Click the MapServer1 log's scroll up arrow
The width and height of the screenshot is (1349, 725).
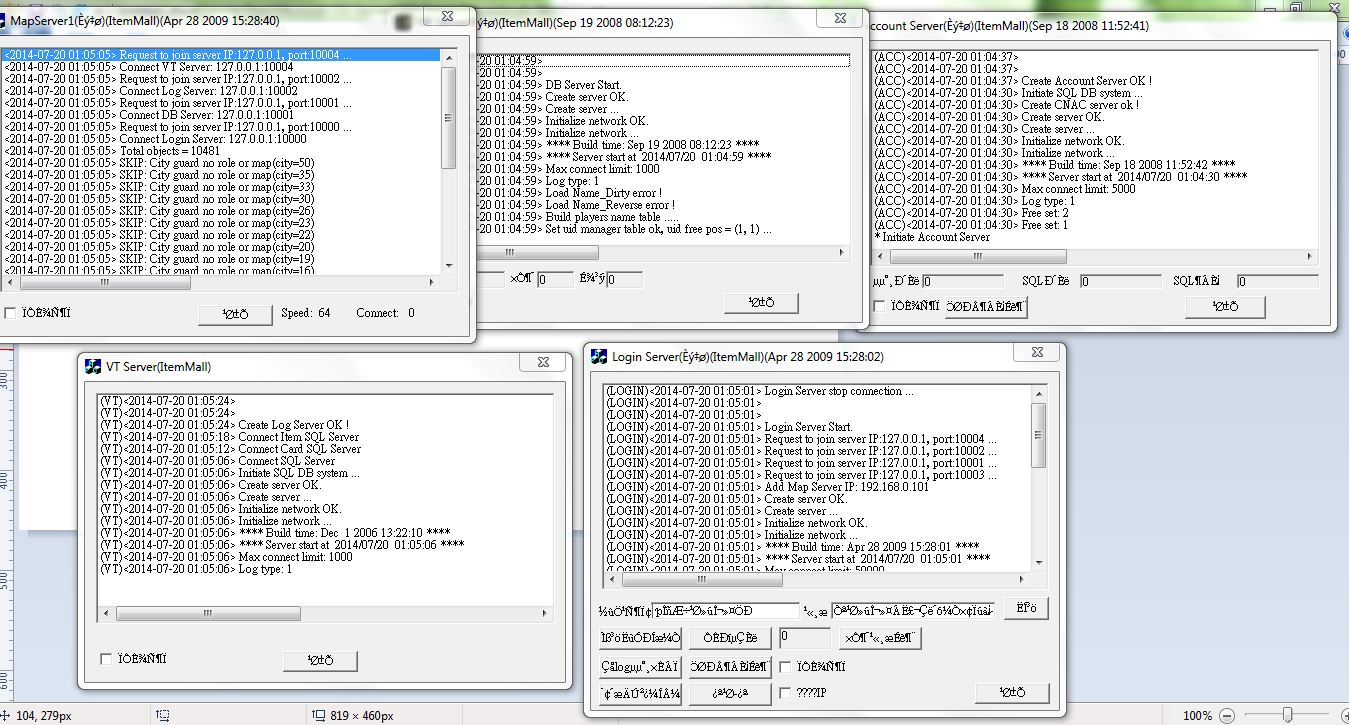[x=448, y=57]
